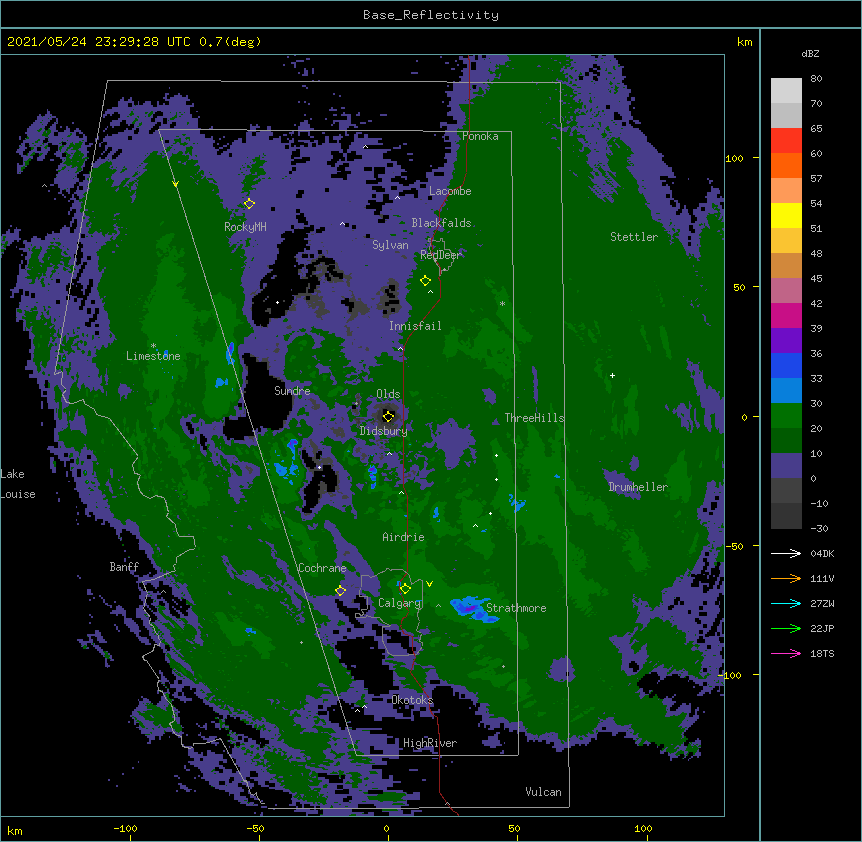
Task: Click the yellow station marker south of RedDeer
Action: tap(425, 281)
